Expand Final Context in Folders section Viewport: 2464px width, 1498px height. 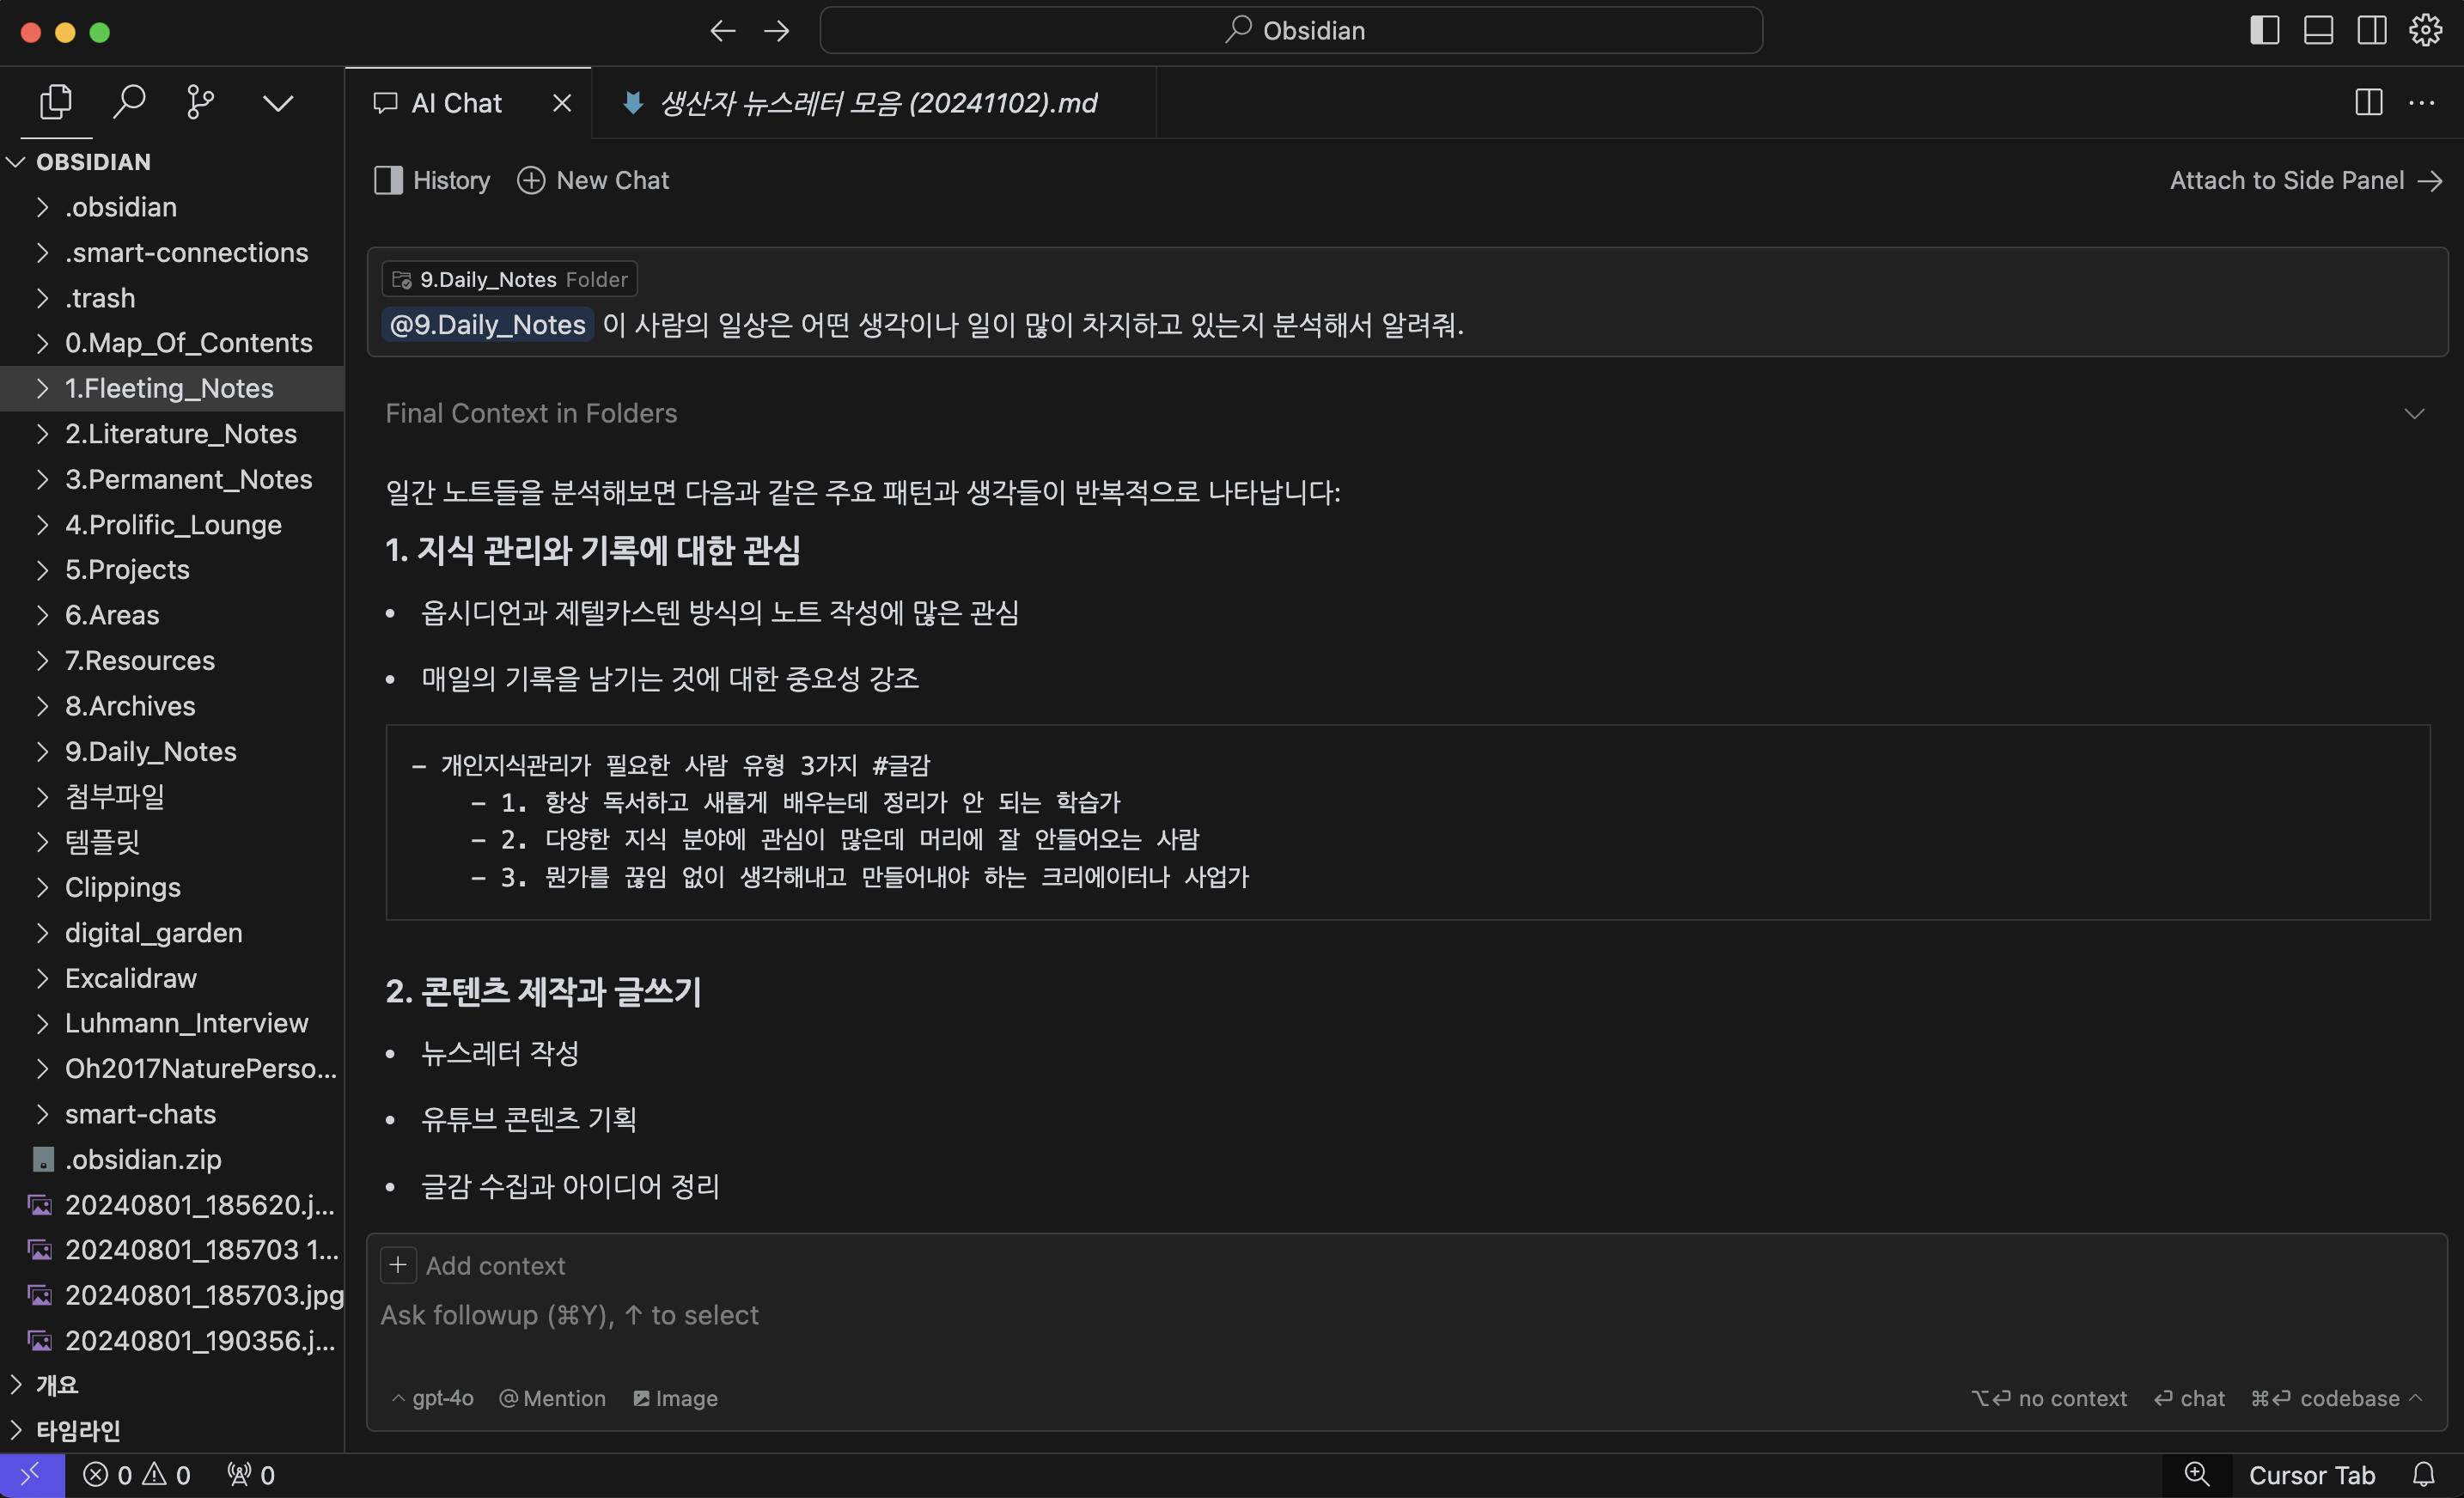[x=2414, y=414]
